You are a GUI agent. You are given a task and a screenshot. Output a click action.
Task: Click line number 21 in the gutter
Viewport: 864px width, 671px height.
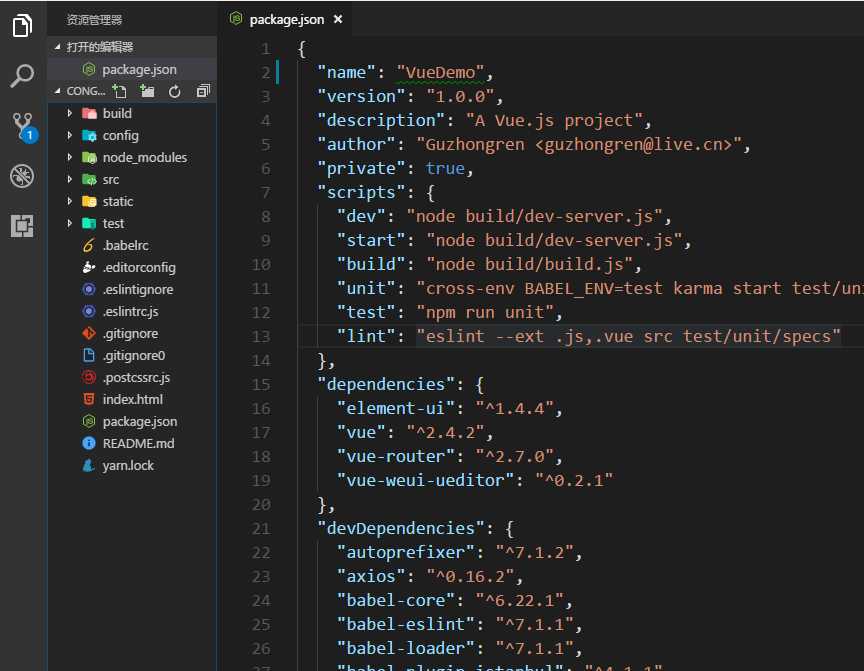point(261,529)
